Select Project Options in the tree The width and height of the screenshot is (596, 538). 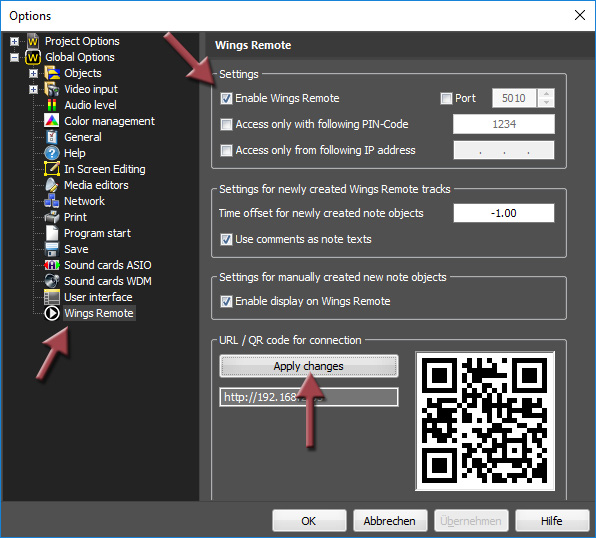(82, 41)
